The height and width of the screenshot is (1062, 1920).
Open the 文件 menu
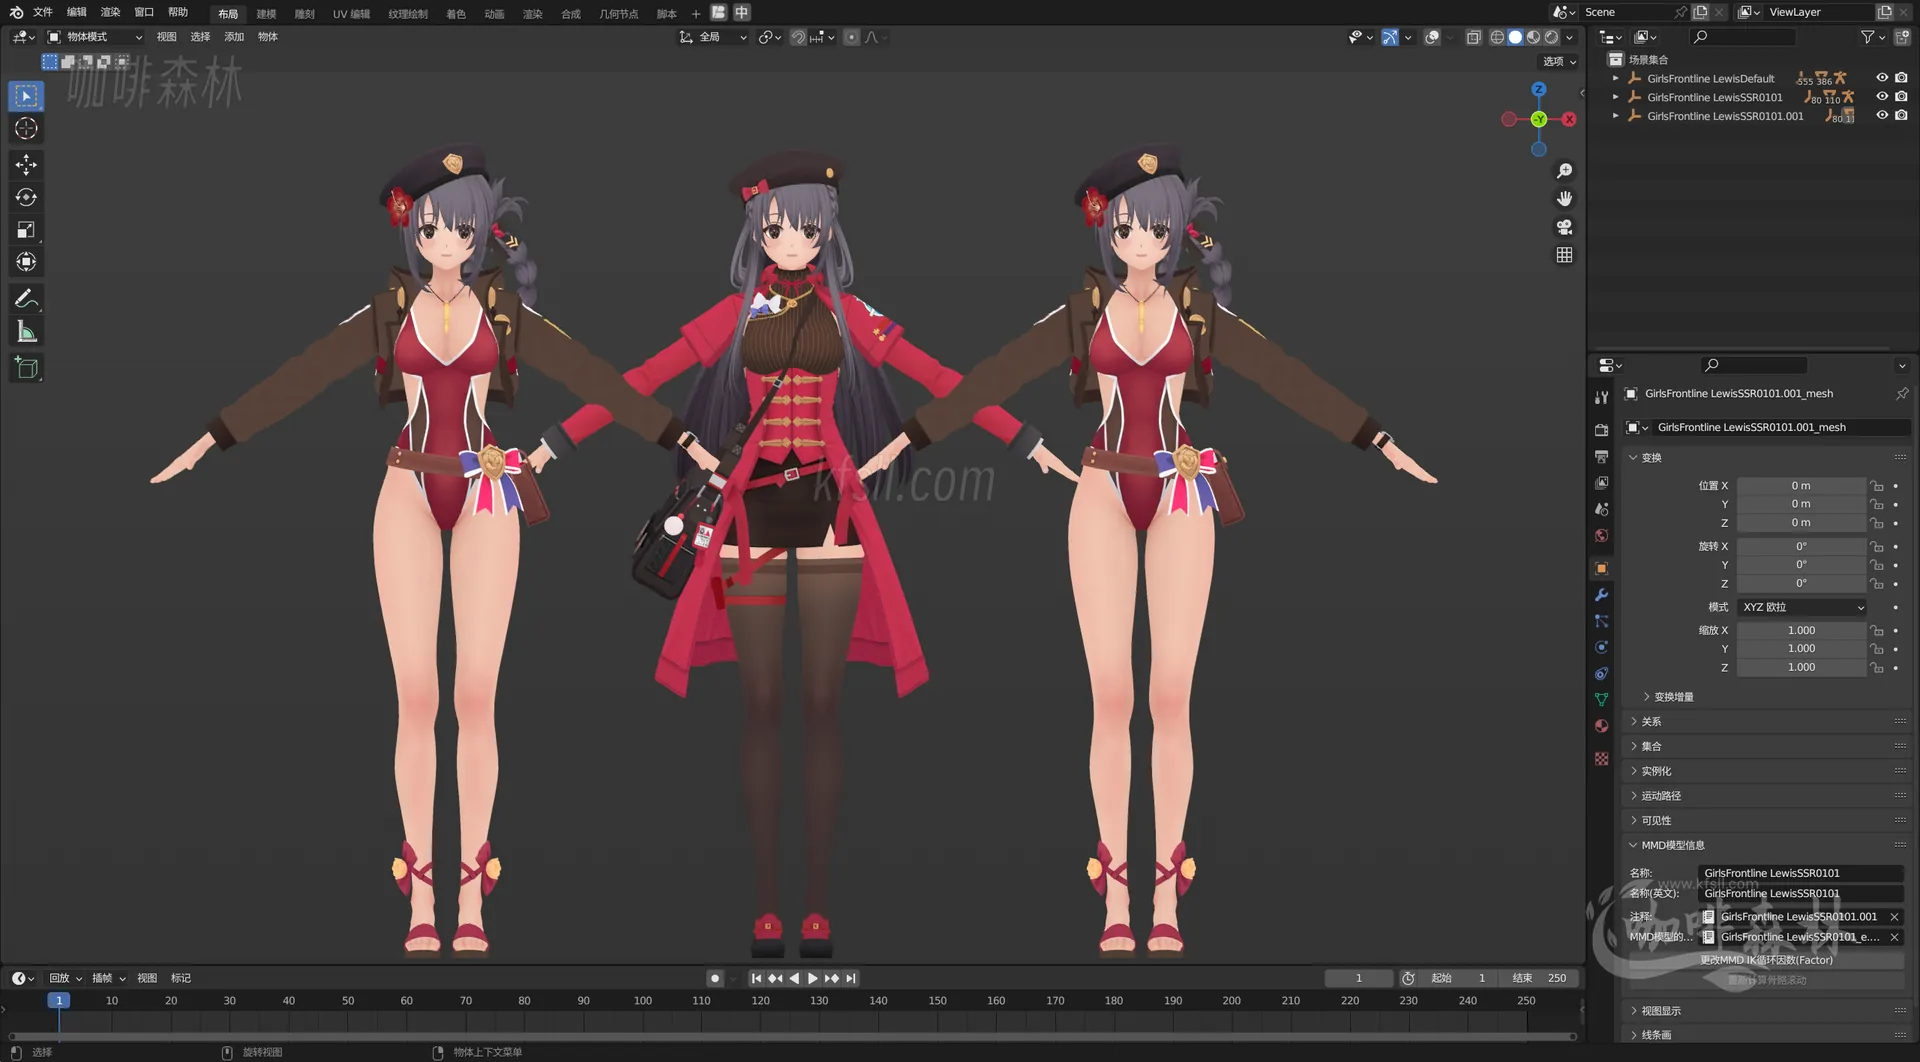click(x=41, y=12)
